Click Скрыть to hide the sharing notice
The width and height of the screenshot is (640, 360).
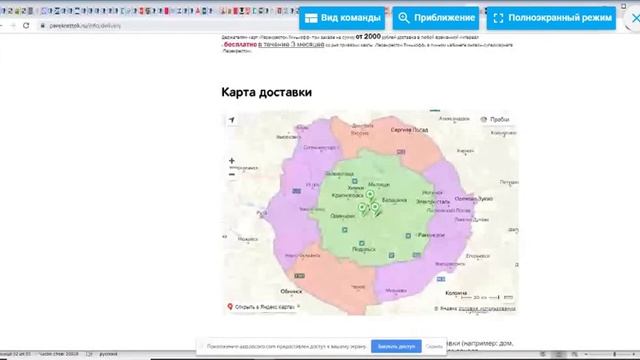click(x=434, y=347)
